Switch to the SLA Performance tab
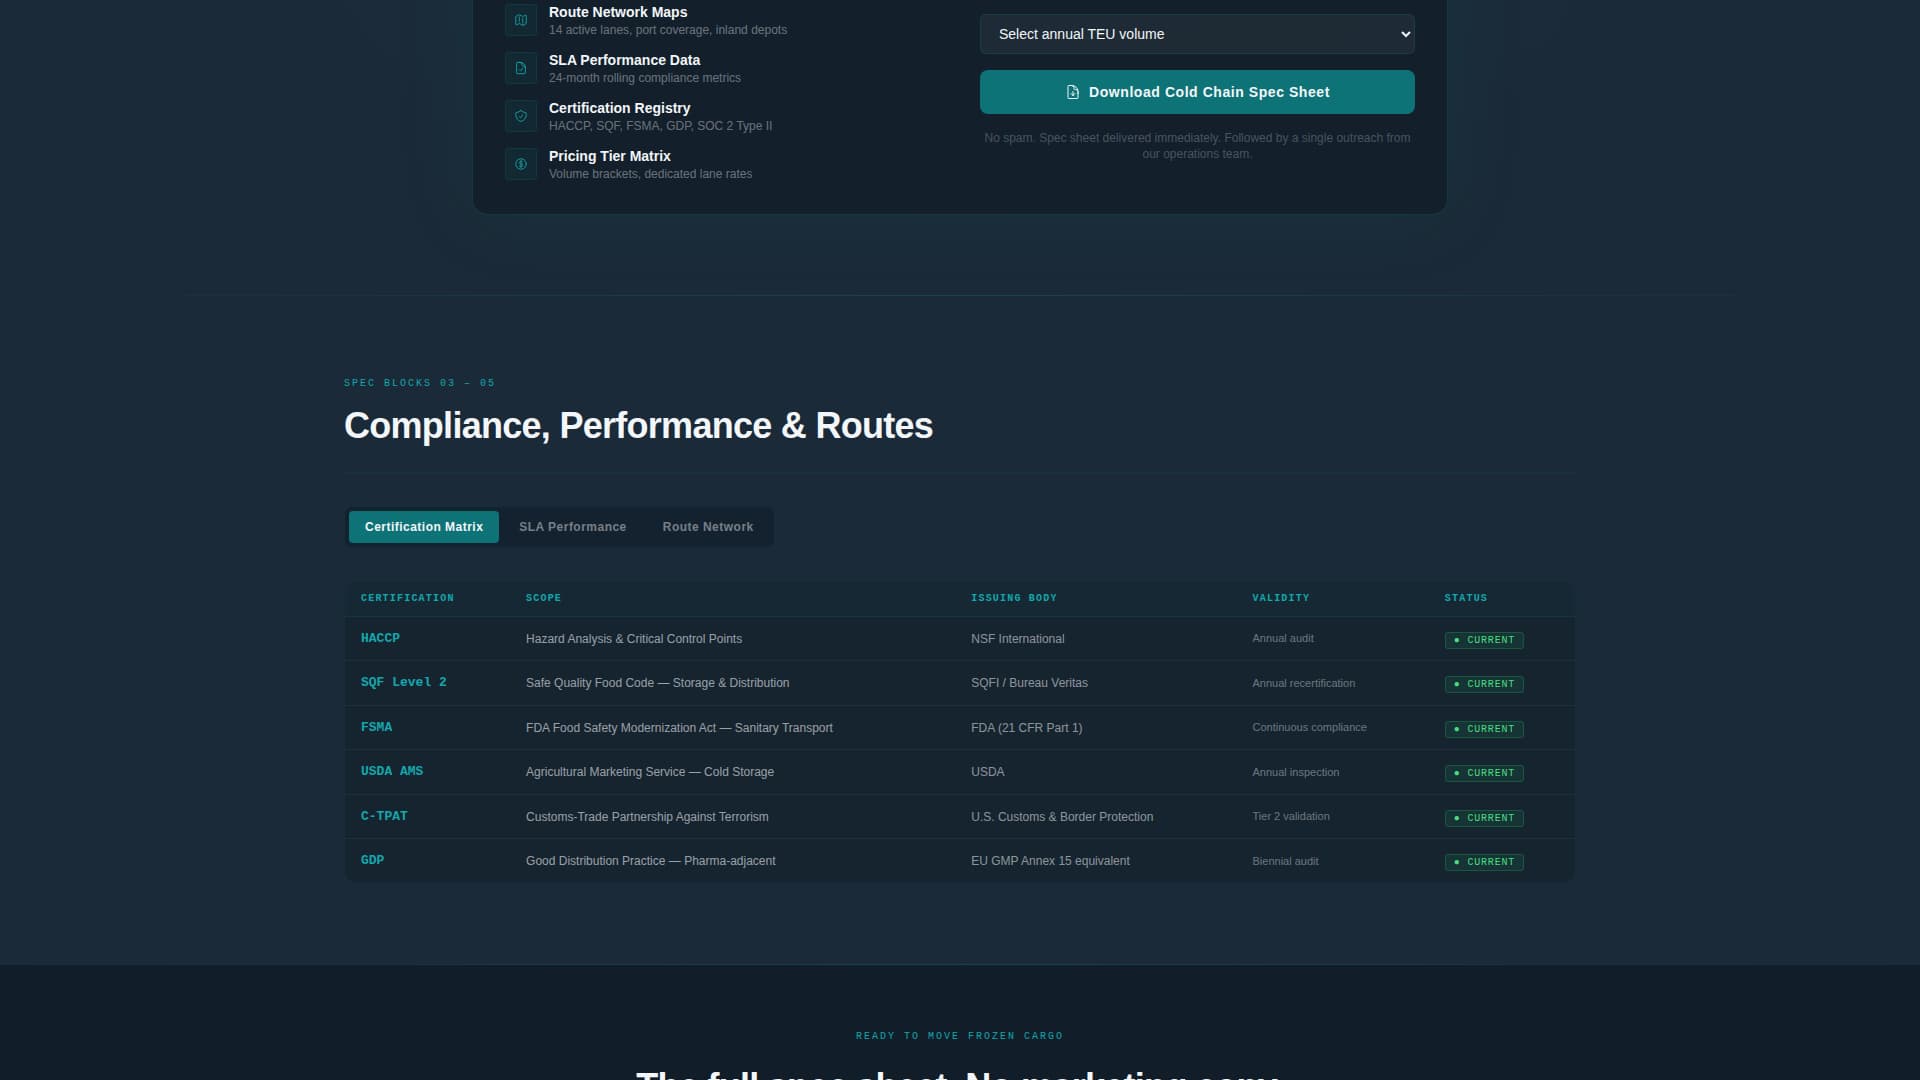 coord(572,527)
